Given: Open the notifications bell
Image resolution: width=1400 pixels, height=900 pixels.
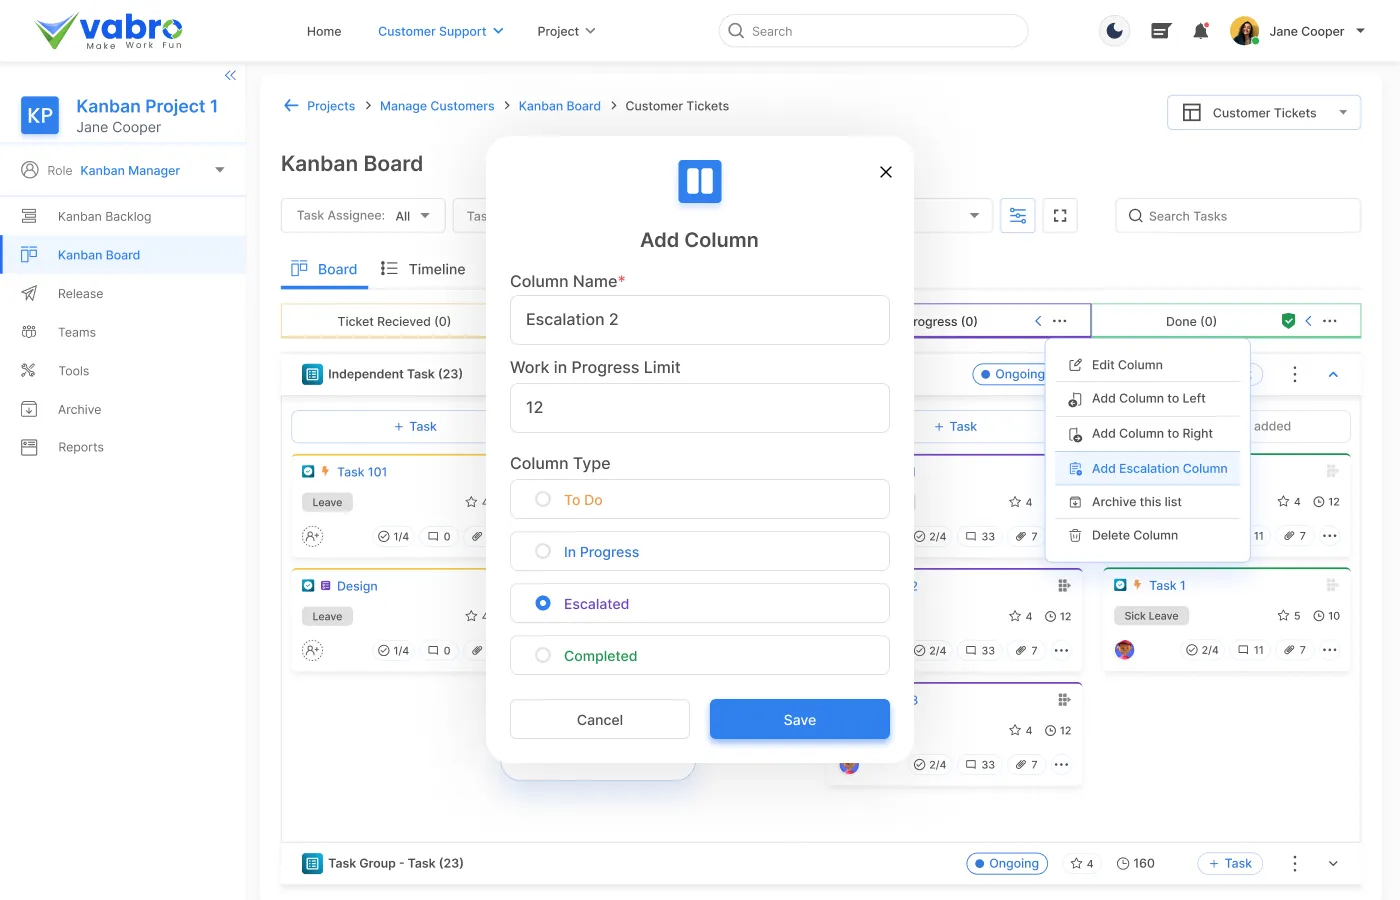Looking at the screenshot, I should pos(1201,31).
